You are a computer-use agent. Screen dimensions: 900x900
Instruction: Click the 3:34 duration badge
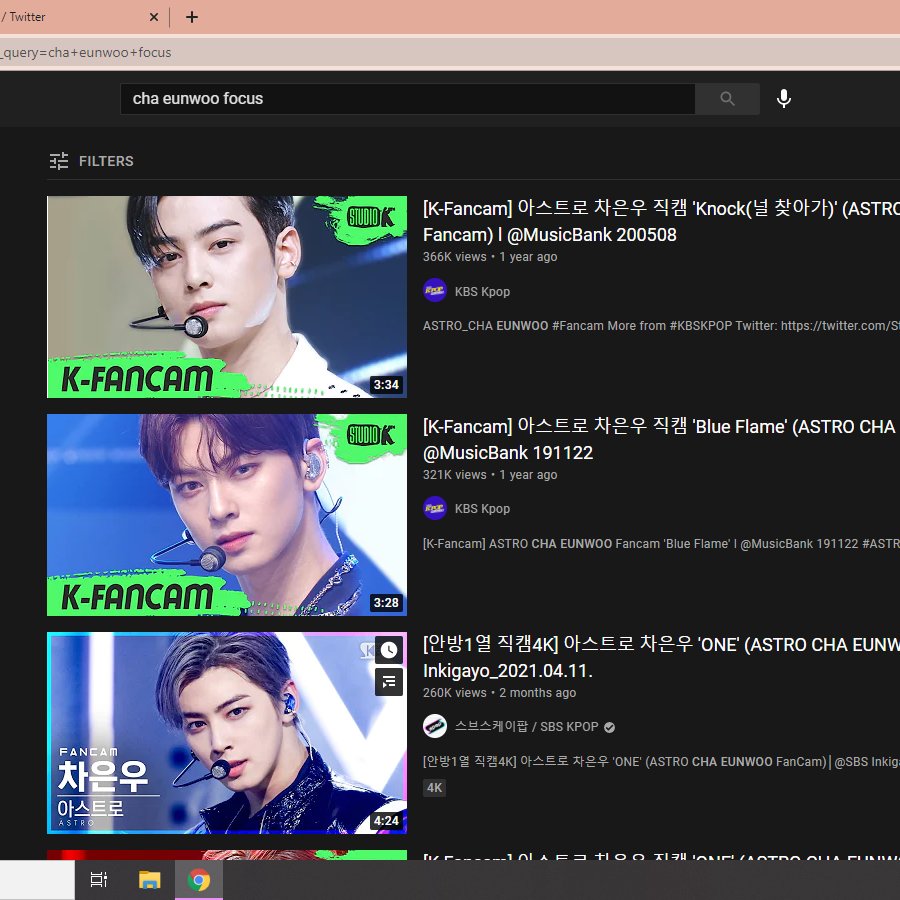[386, 385]
